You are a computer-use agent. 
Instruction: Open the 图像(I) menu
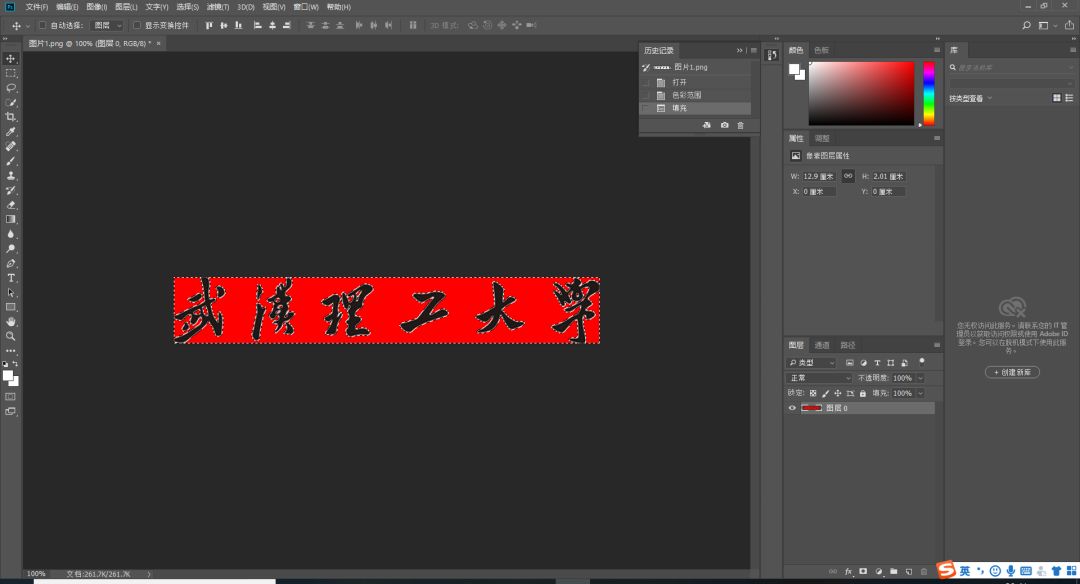tap(96, 7)
